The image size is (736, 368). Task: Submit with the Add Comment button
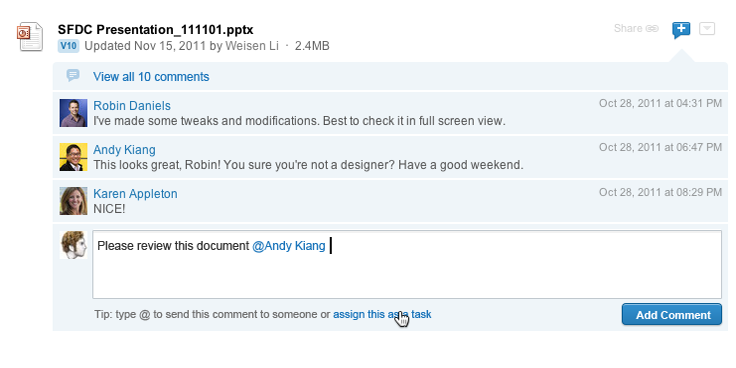(672, 314)
